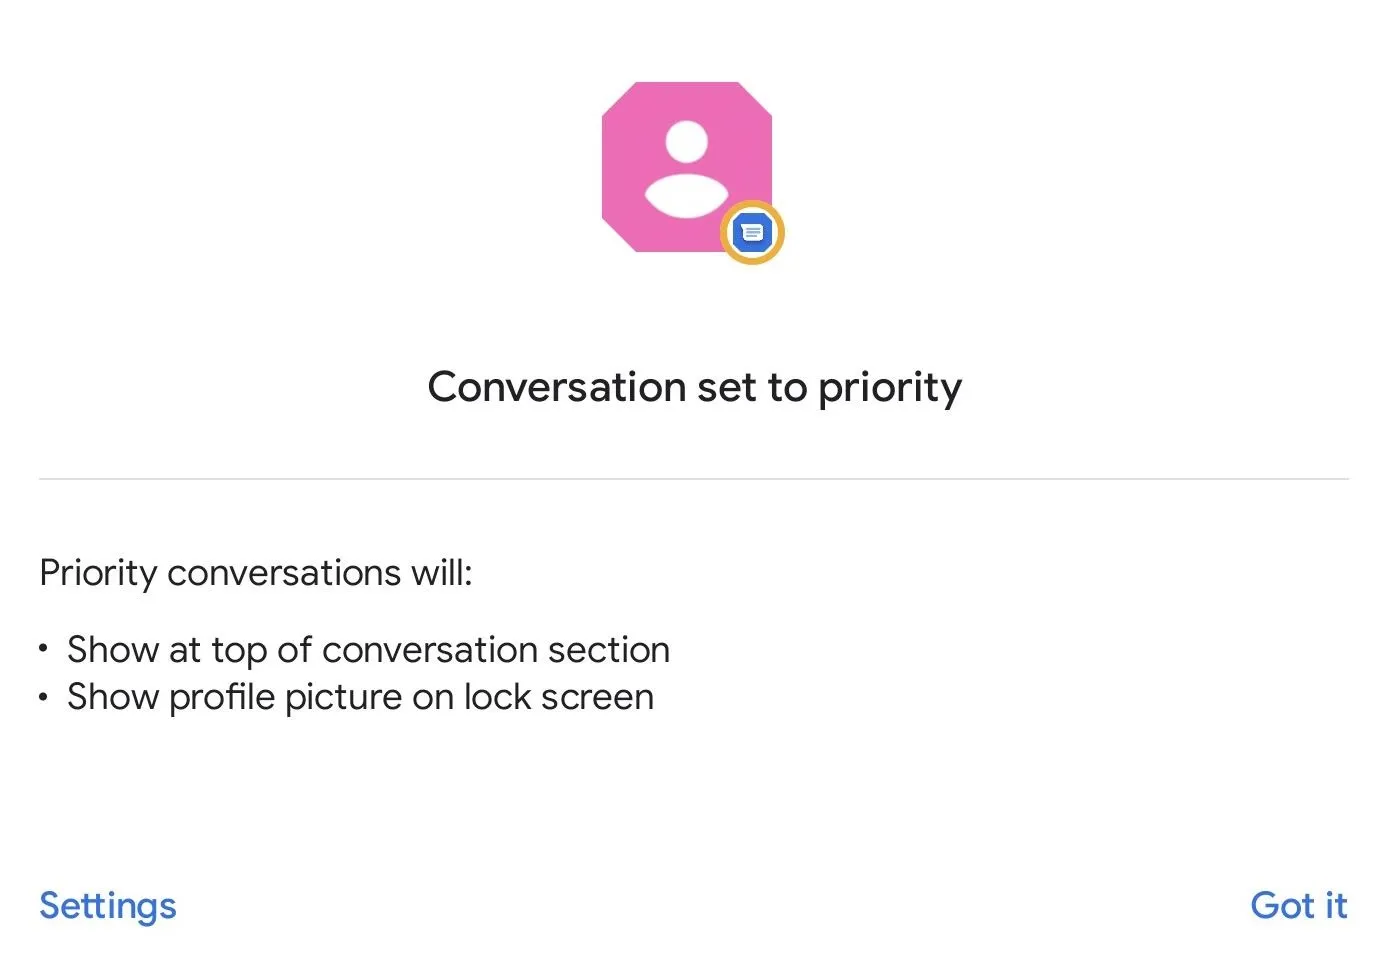Tap the blue Messages app badge
The image size is (1390, 964).
tap(752, 234)
